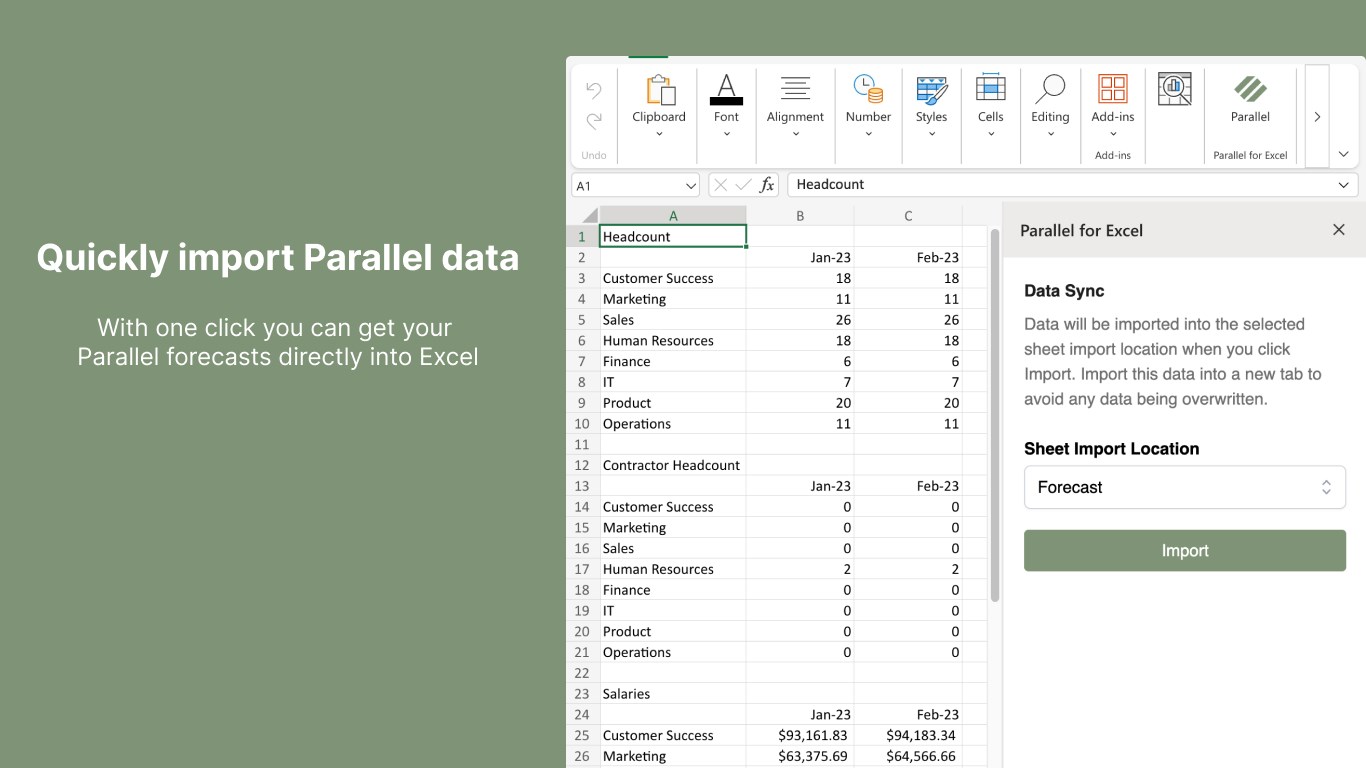Open the Font ribbon group
The height and width of the screenshot is (768, 1366).
726,107
